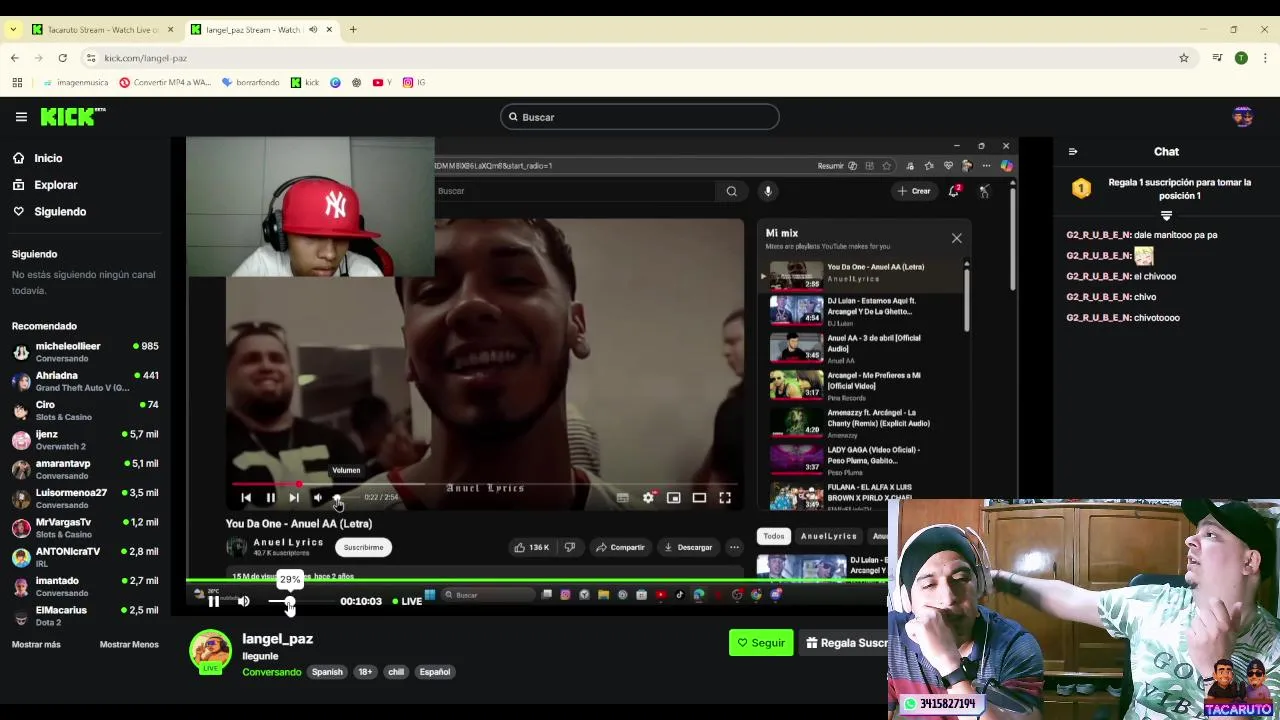The height and width of the screenshot is (720, 1280).
Task: Open recommended channel Luisormena27
Action: pos(85,498)
